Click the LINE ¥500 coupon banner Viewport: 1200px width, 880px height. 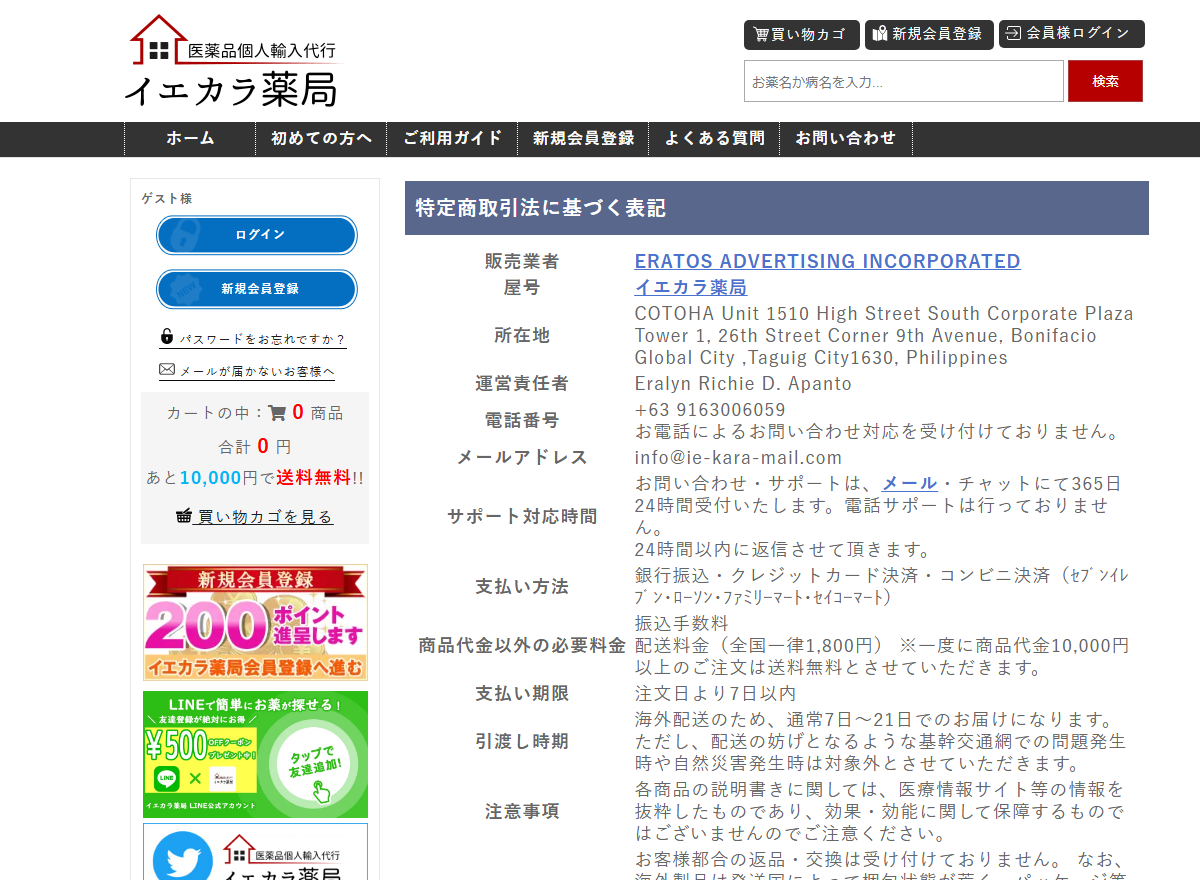coord(255,754)
